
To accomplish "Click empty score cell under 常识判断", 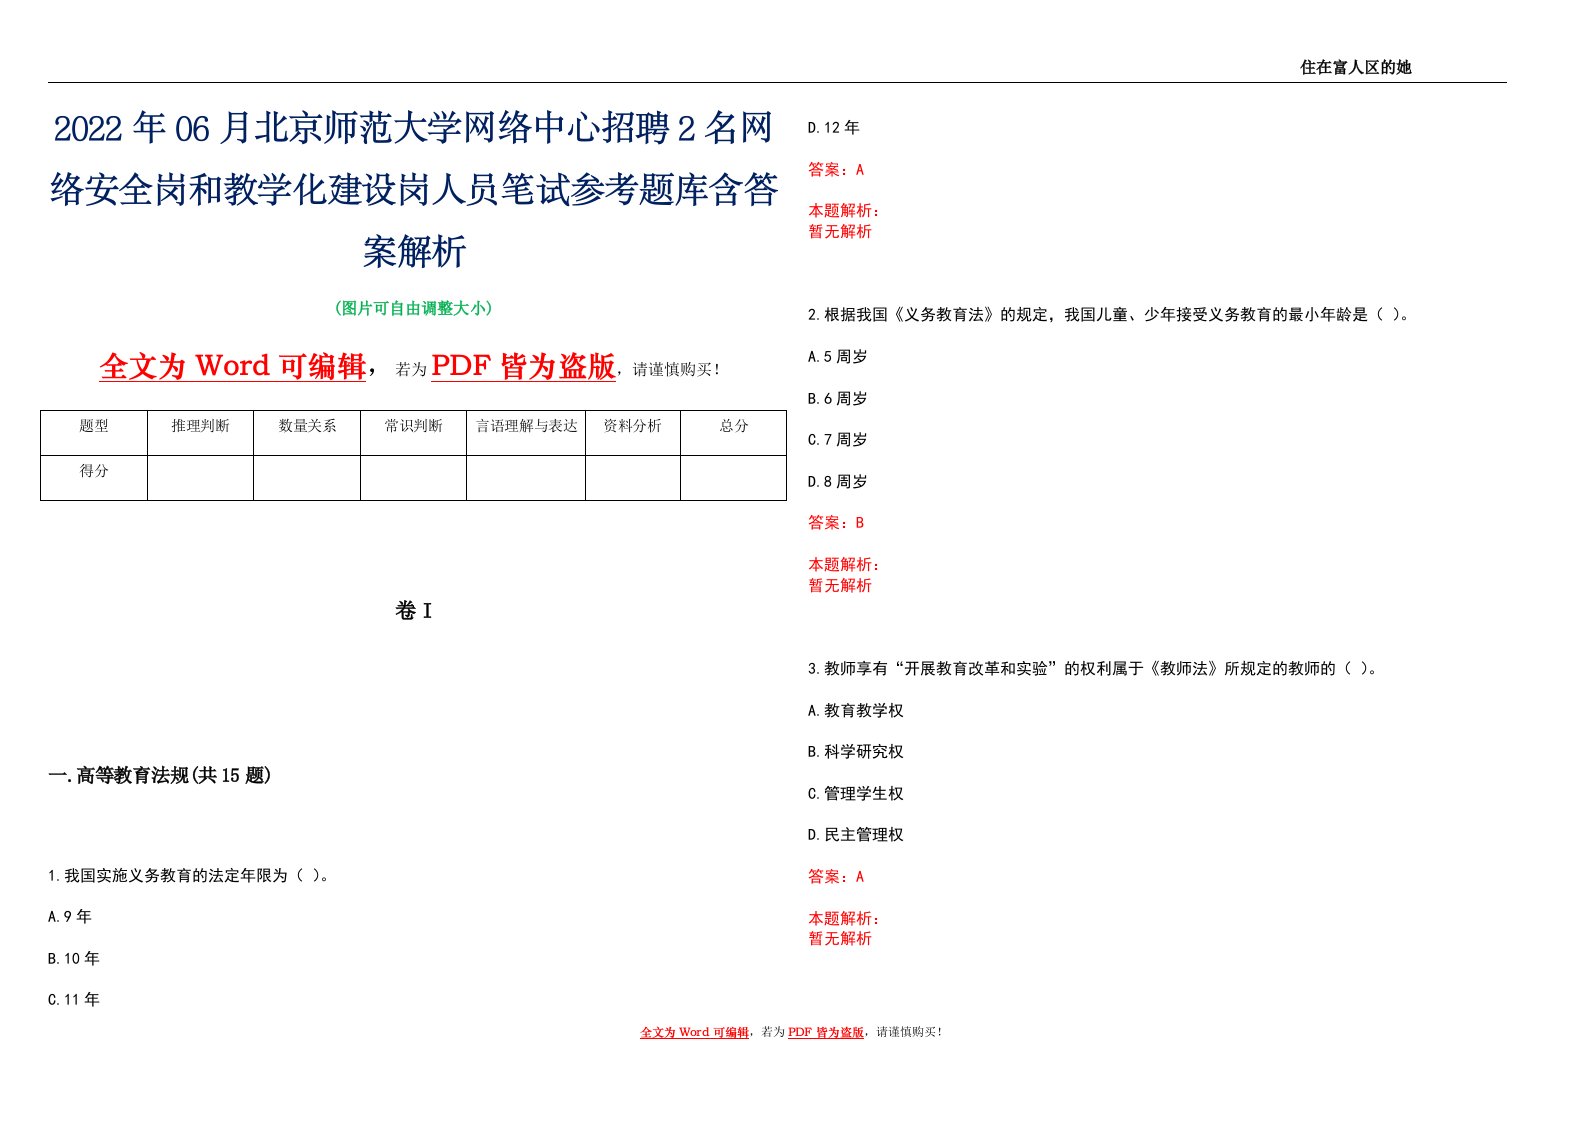I will click(x=413, y=478).
